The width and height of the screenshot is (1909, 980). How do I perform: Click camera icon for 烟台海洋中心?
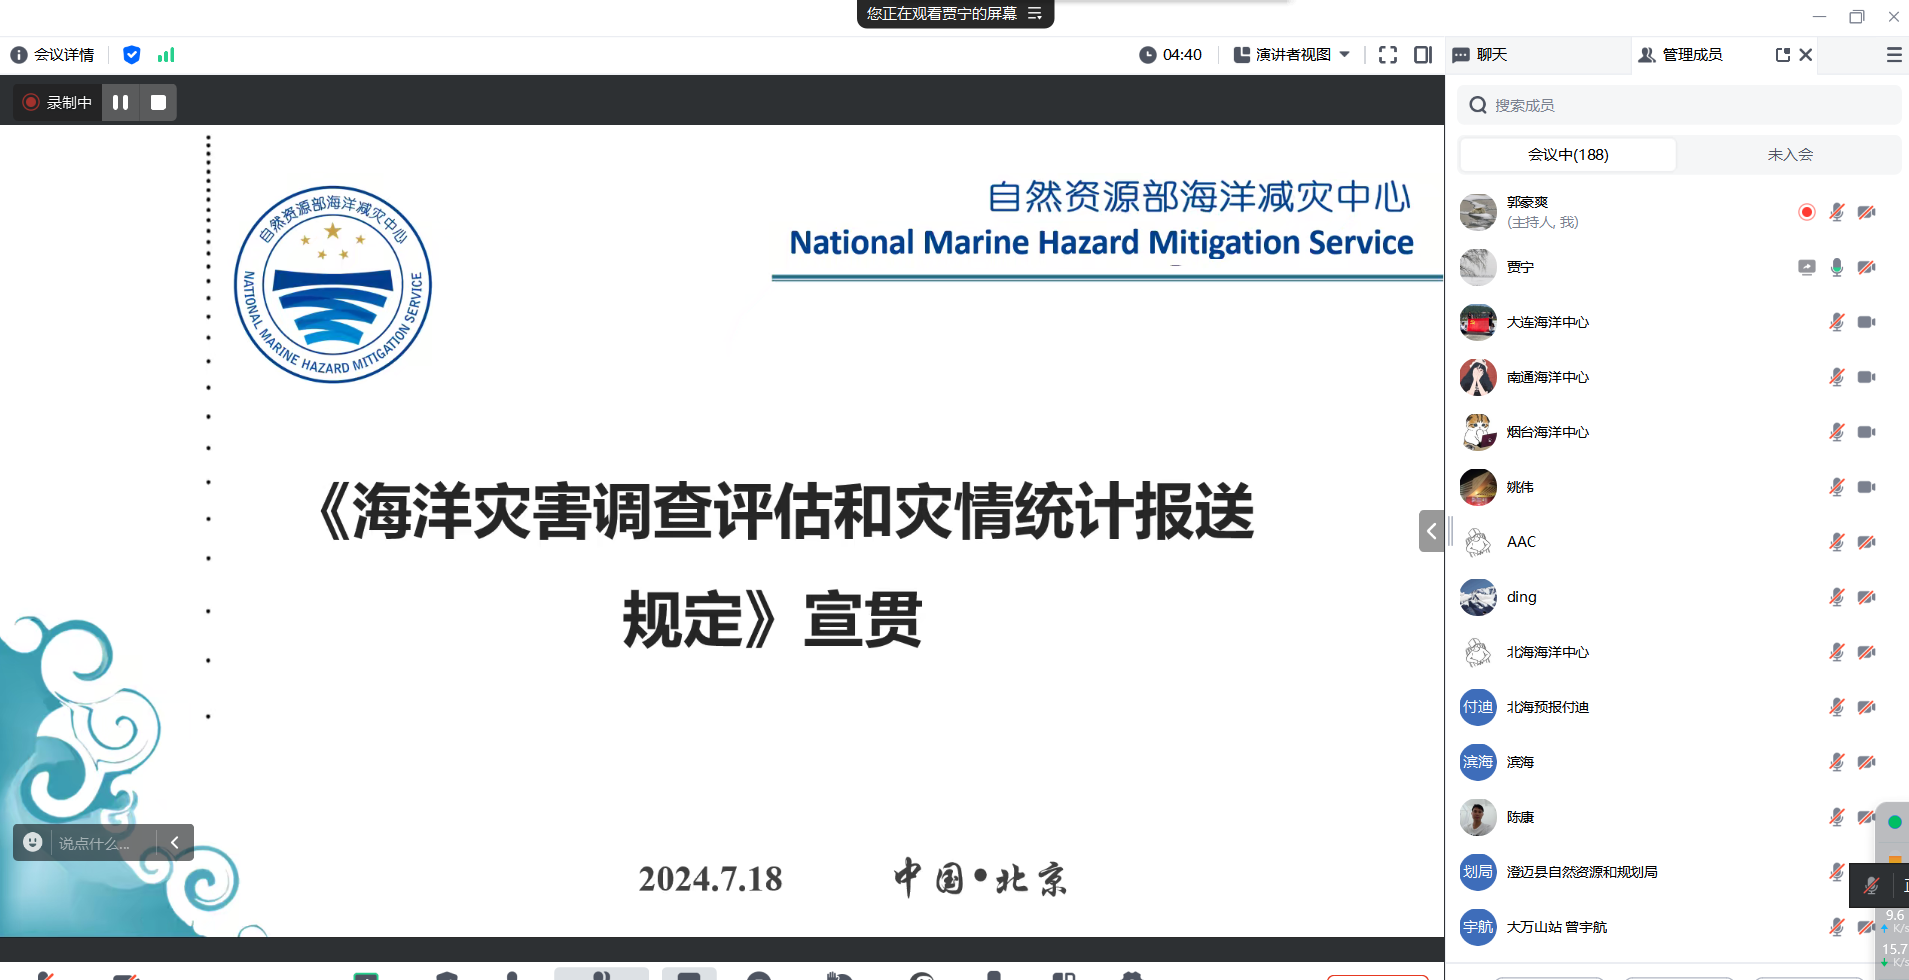pyautogui.click(x=1867, y=432)
